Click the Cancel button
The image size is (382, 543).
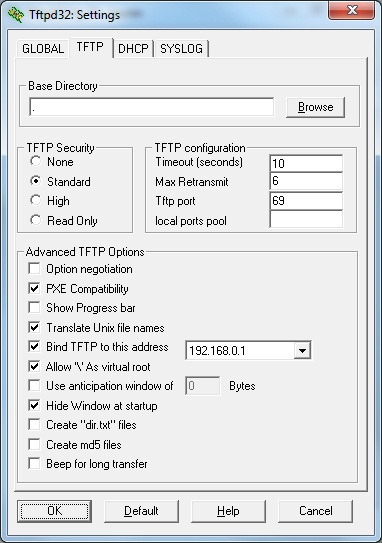coord(316,511)
